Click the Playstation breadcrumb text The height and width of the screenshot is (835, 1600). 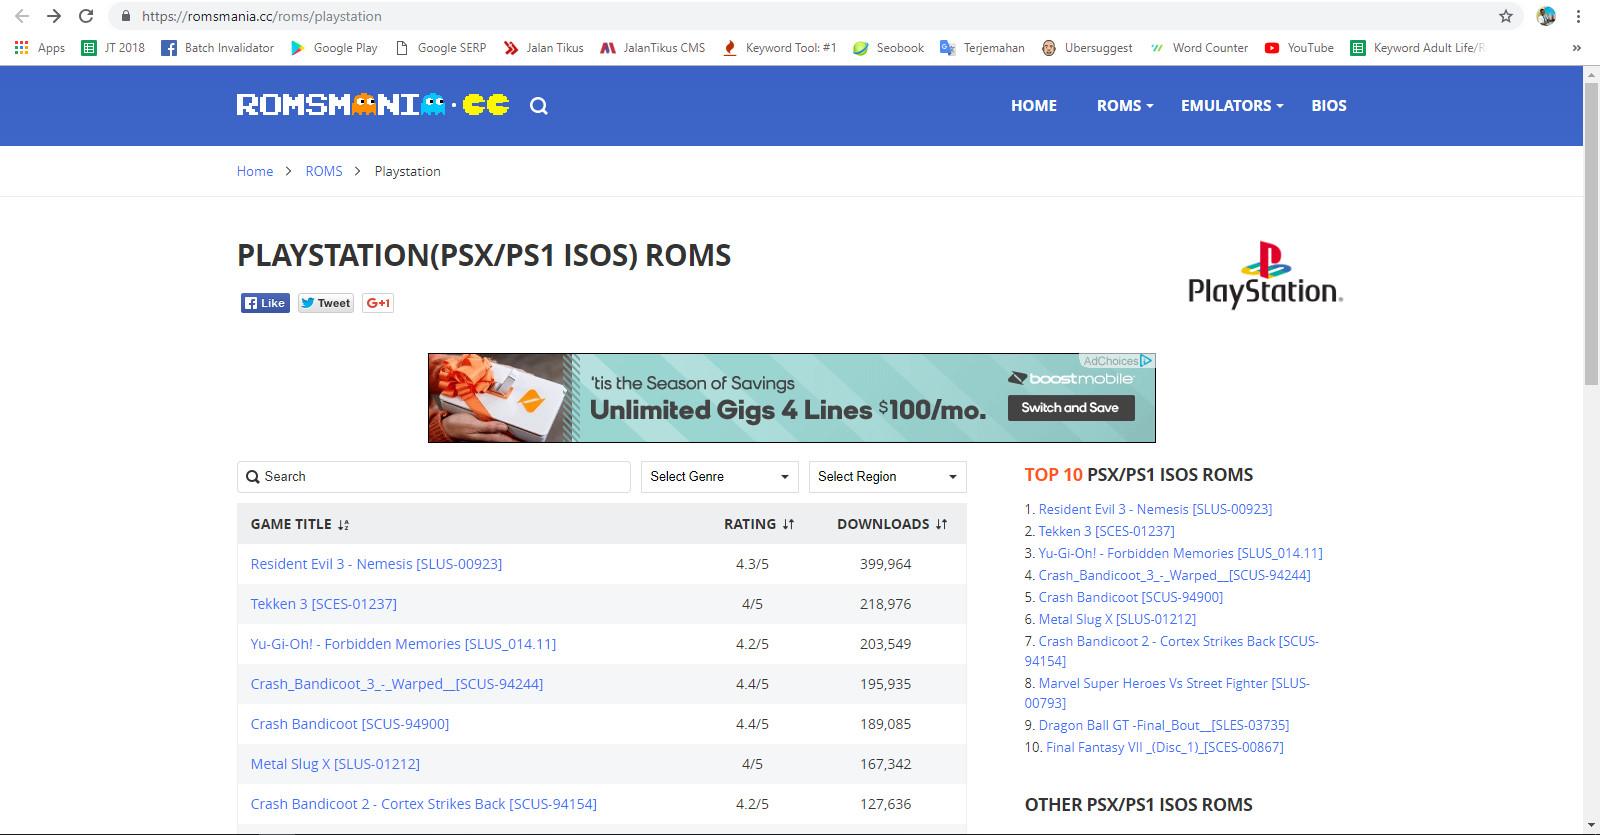(408, 171)
